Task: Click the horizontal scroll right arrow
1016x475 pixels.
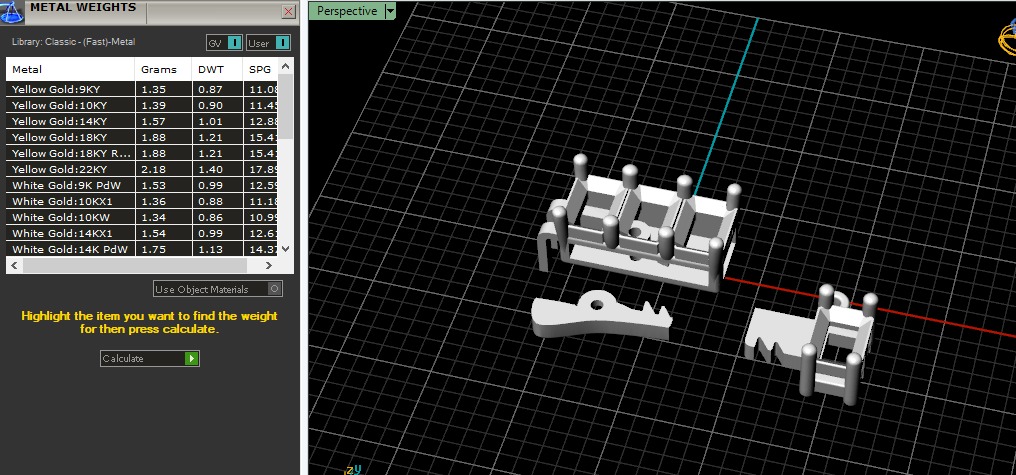Action: point(270,266)
